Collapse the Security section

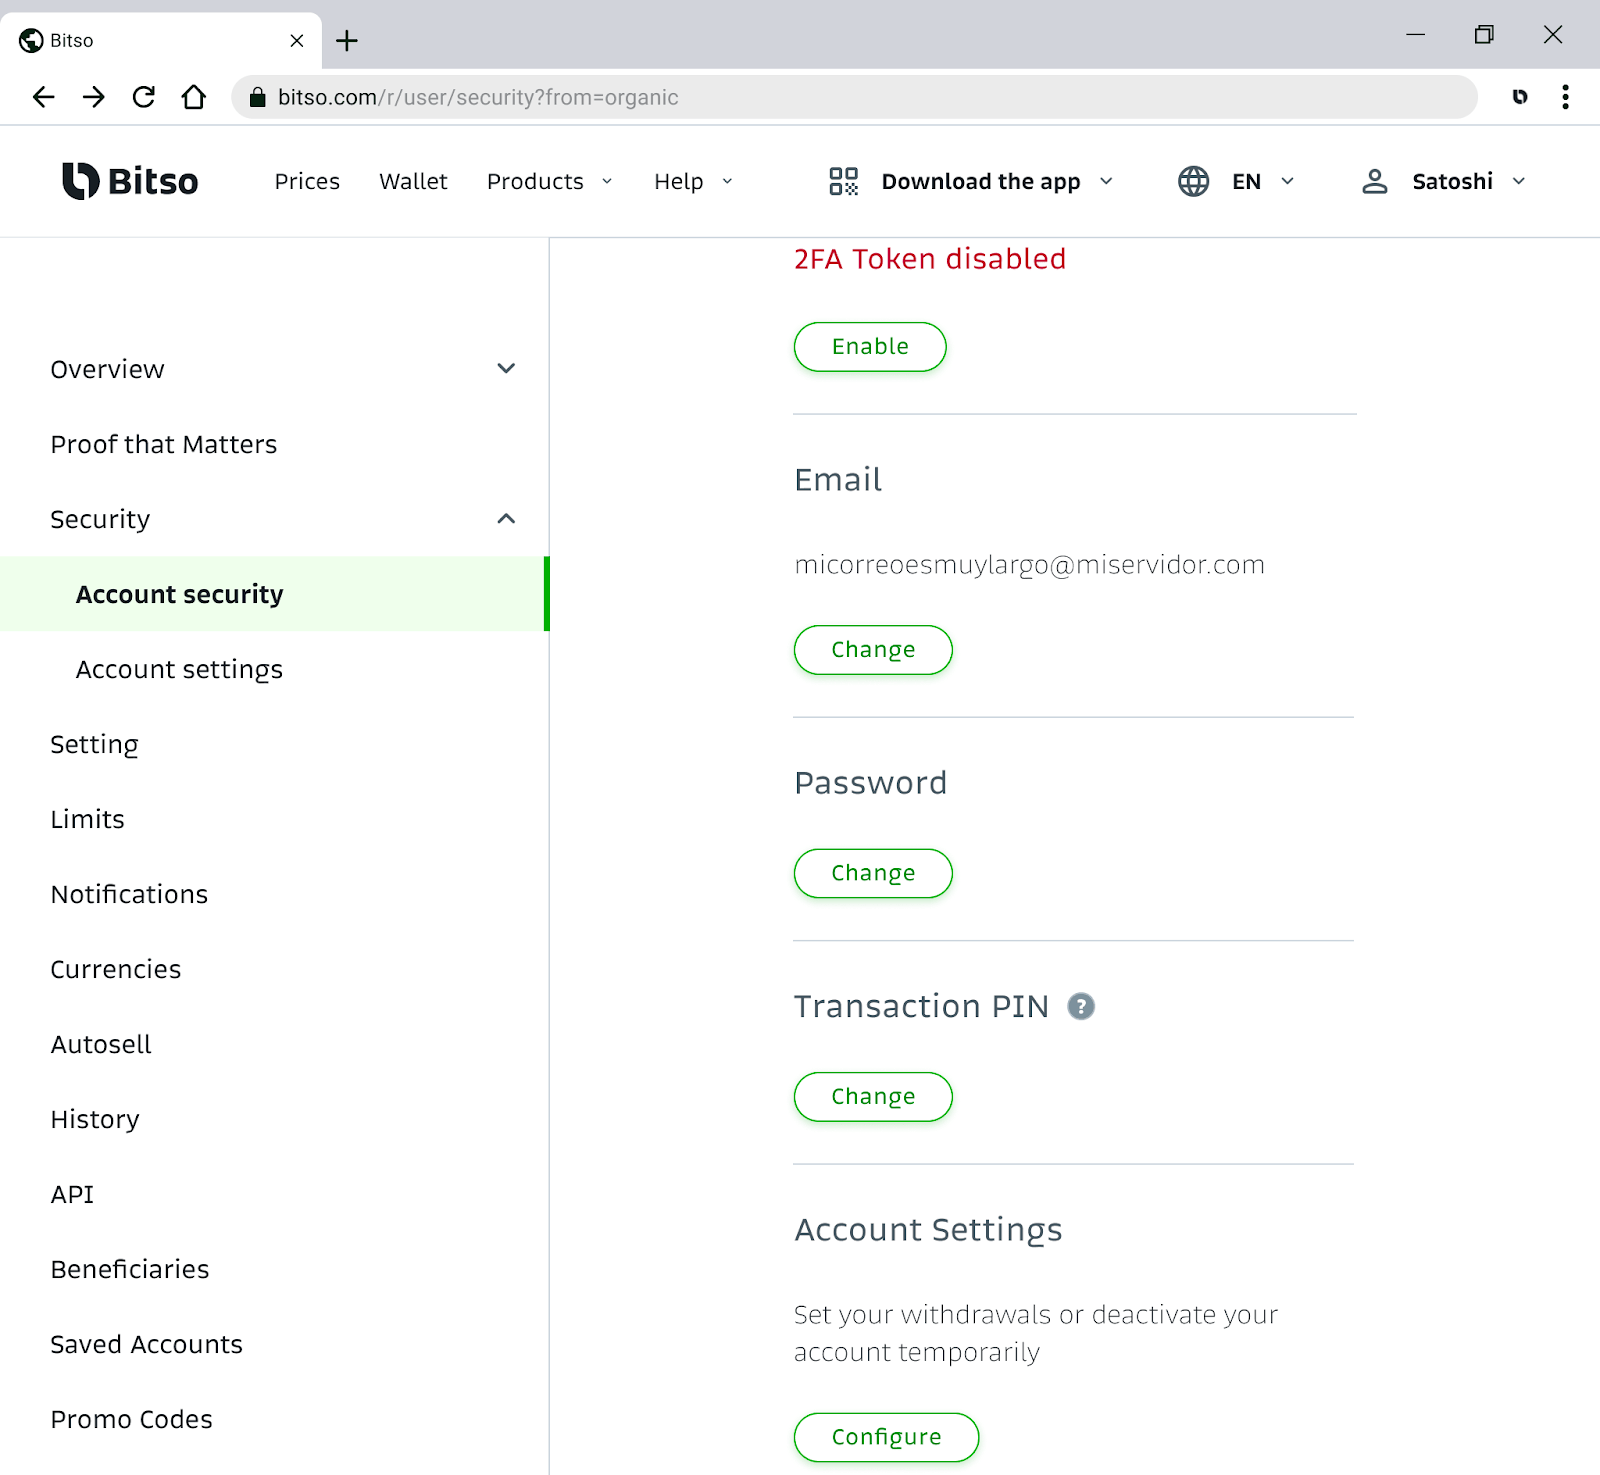click(506, 519)
